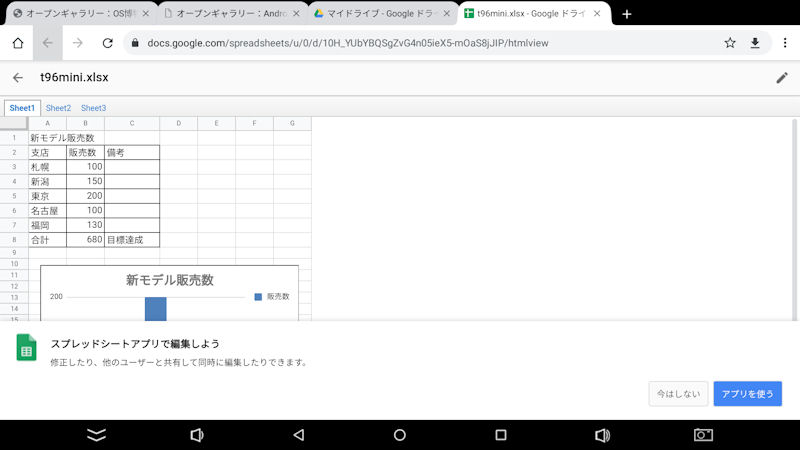The width and height of the screenshot is (800, 450).
Task: Open the browser three-dot menu
Action: (785, 43)
